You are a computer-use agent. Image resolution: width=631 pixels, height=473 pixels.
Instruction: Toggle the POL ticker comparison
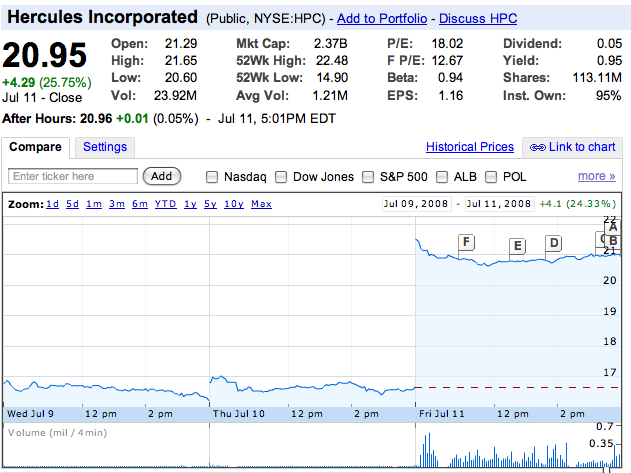pyautogui.click(x=491, y=177)
